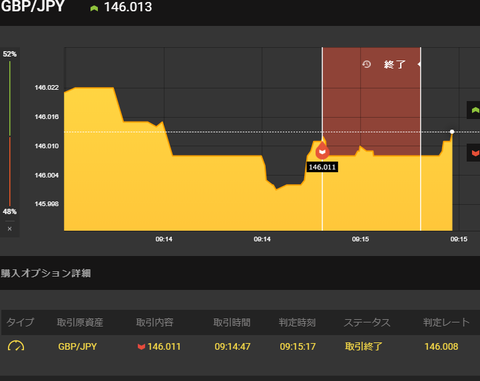Click the gauge type icon in trade row
Screen dimensions: 480x381
16,346
